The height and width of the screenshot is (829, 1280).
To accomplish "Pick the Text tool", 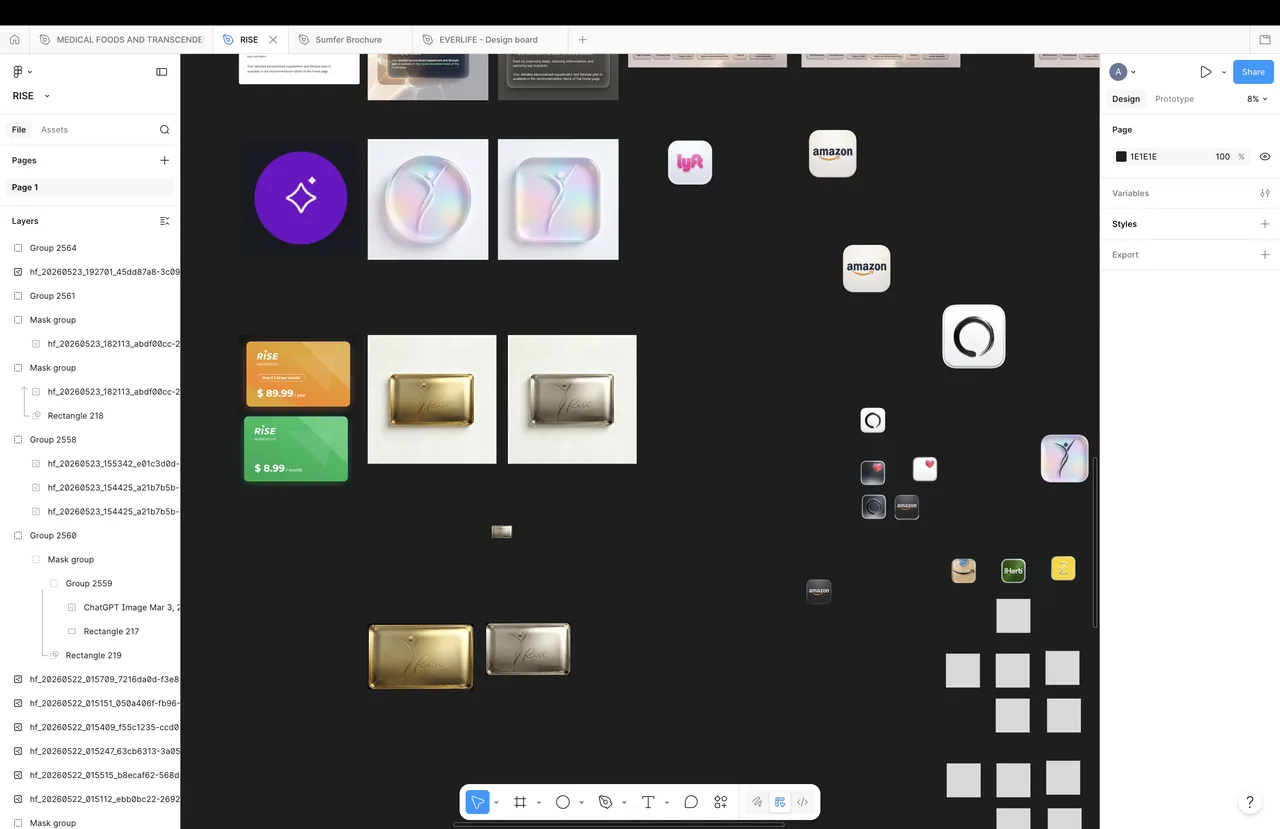I will (x=648, y=802).
